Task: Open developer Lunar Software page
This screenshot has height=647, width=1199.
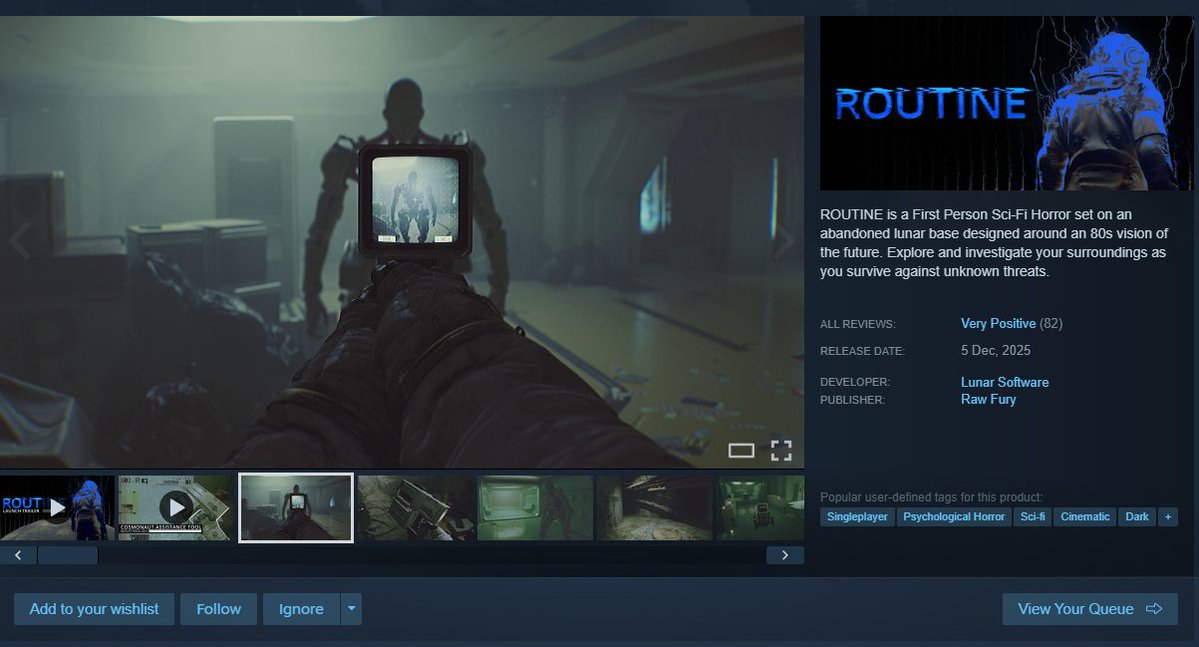Action: pos(1005,382)
